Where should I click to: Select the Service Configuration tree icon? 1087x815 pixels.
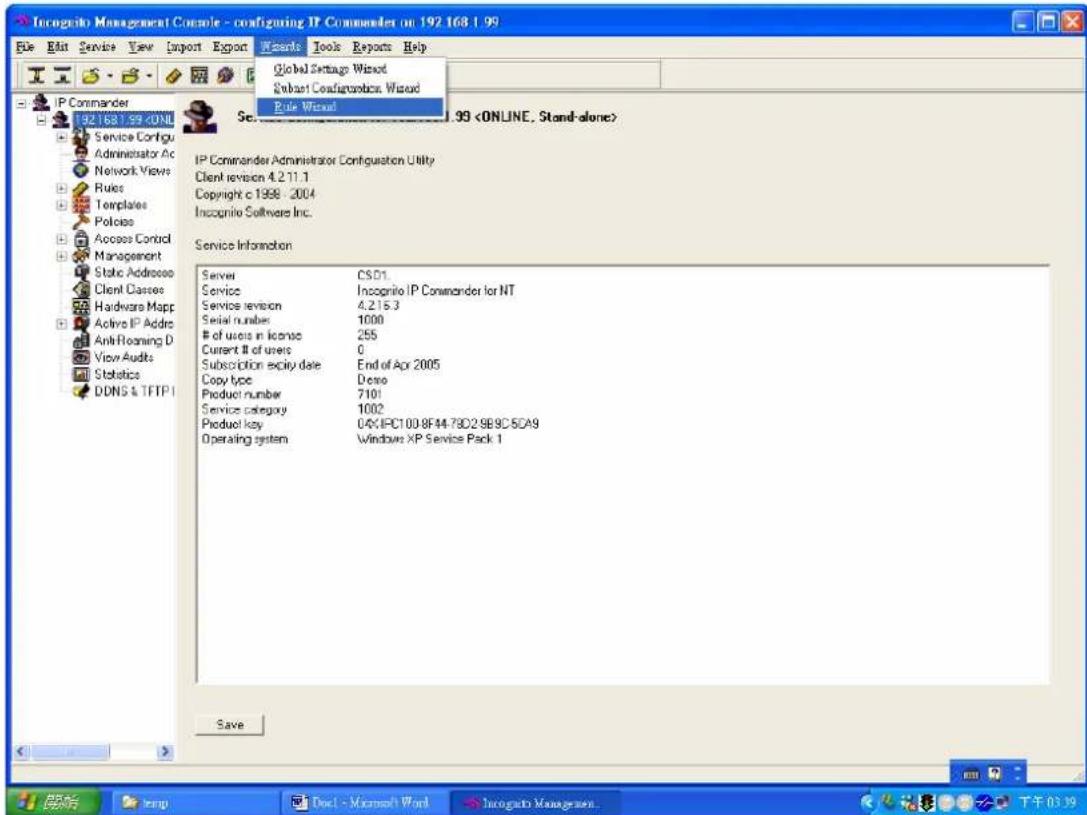tap(82, 137)
